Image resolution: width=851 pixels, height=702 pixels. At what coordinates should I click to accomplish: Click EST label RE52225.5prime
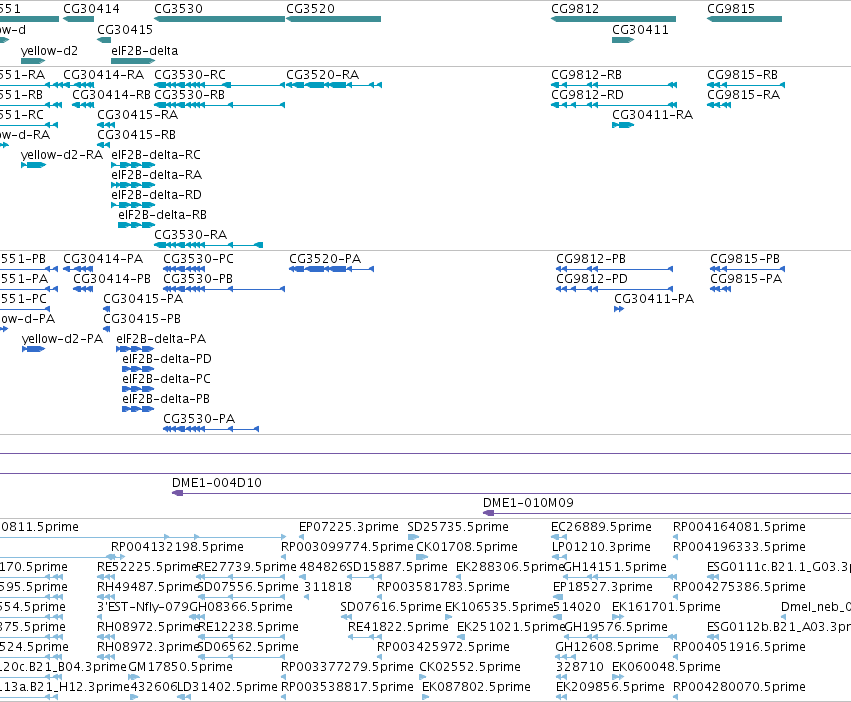[x=147, y=567]
